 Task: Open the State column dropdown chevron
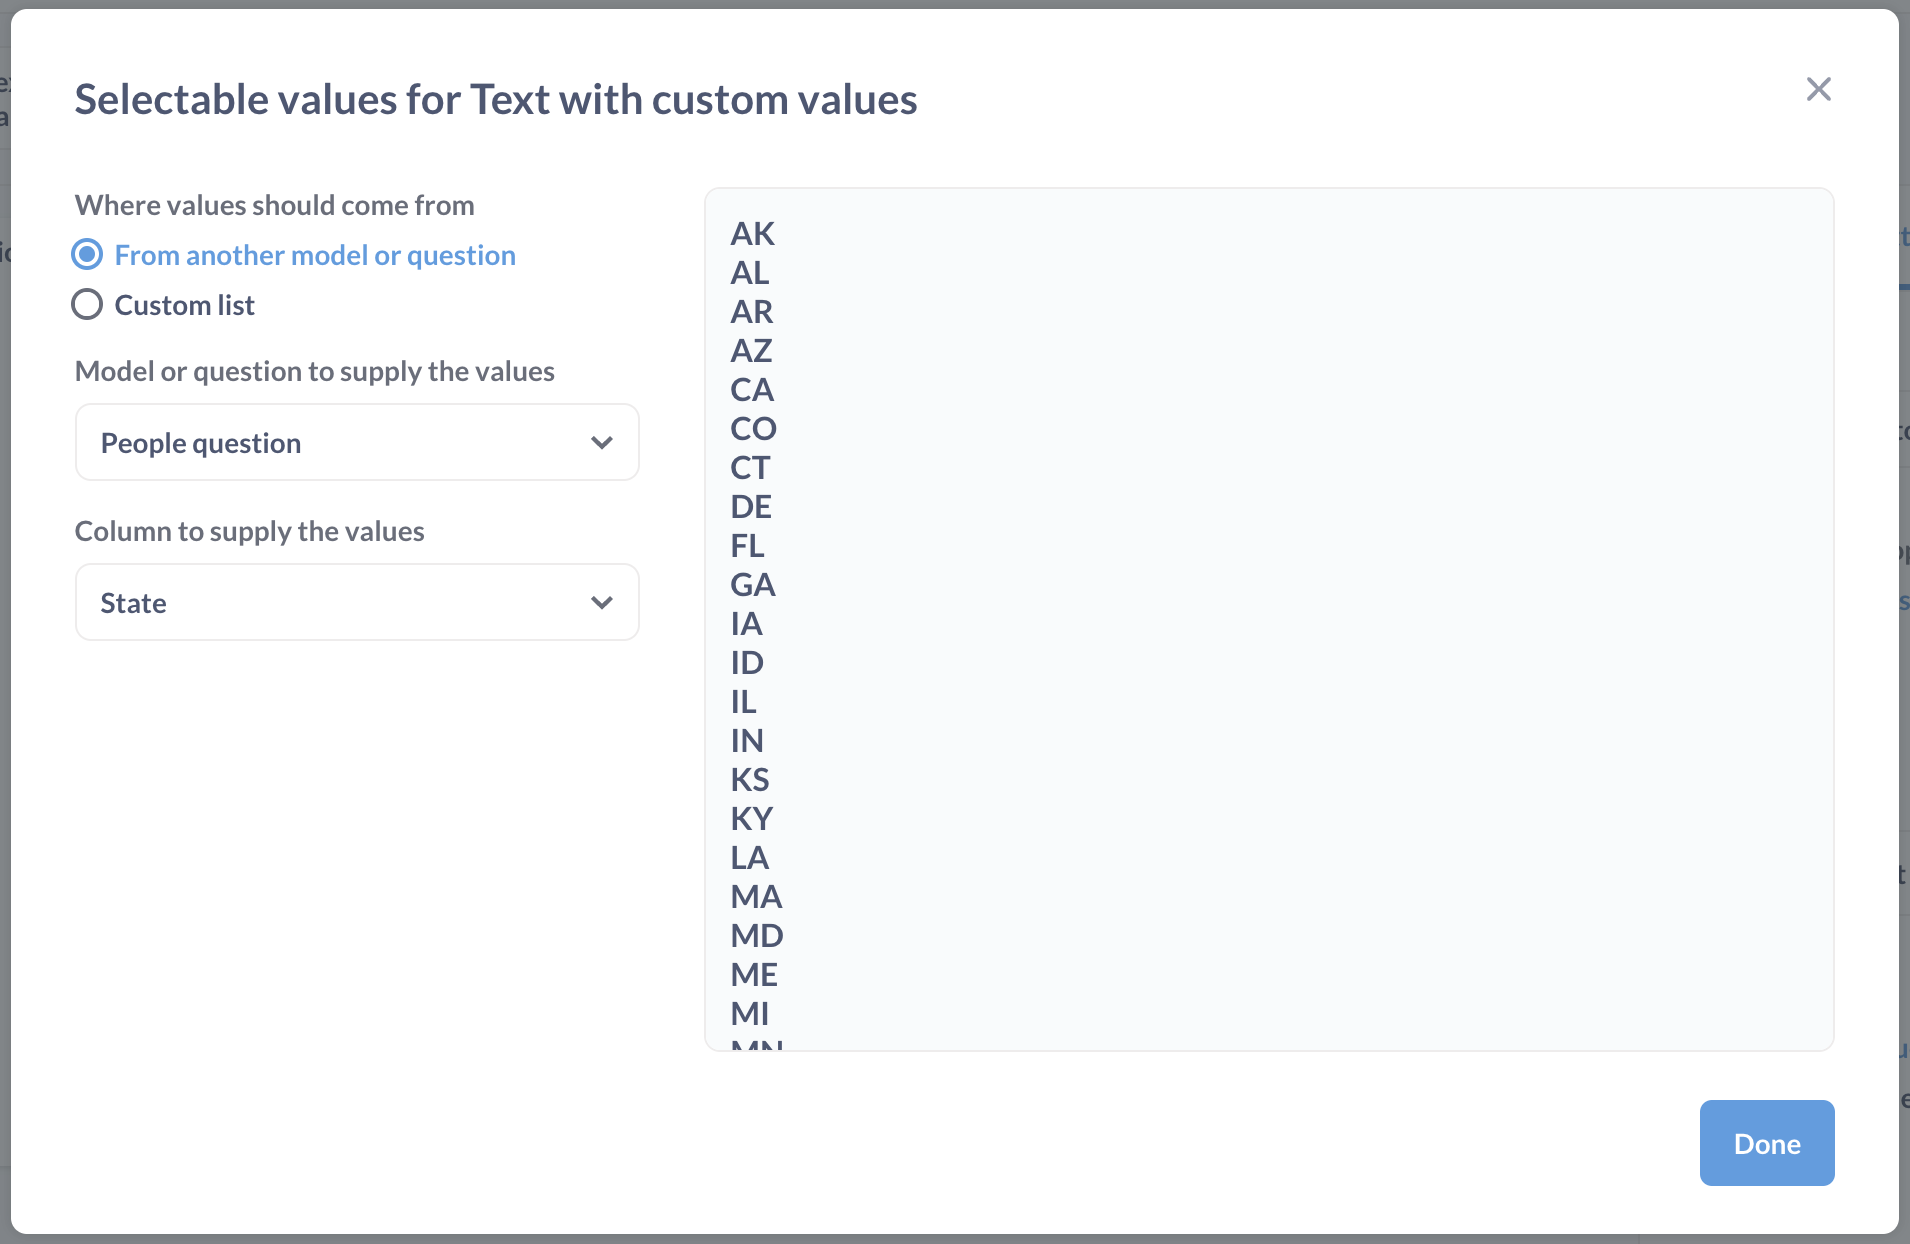602,602
